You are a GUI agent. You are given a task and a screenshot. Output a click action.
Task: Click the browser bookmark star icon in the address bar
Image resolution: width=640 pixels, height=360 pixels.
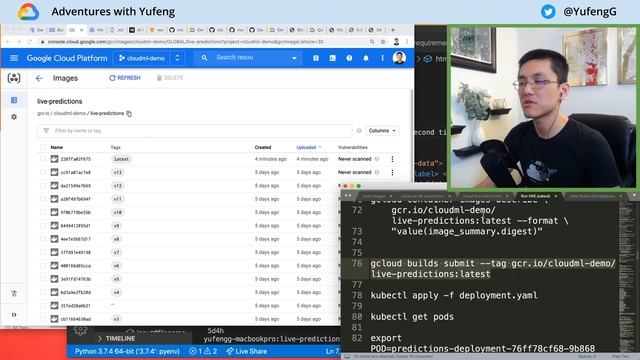383,42
